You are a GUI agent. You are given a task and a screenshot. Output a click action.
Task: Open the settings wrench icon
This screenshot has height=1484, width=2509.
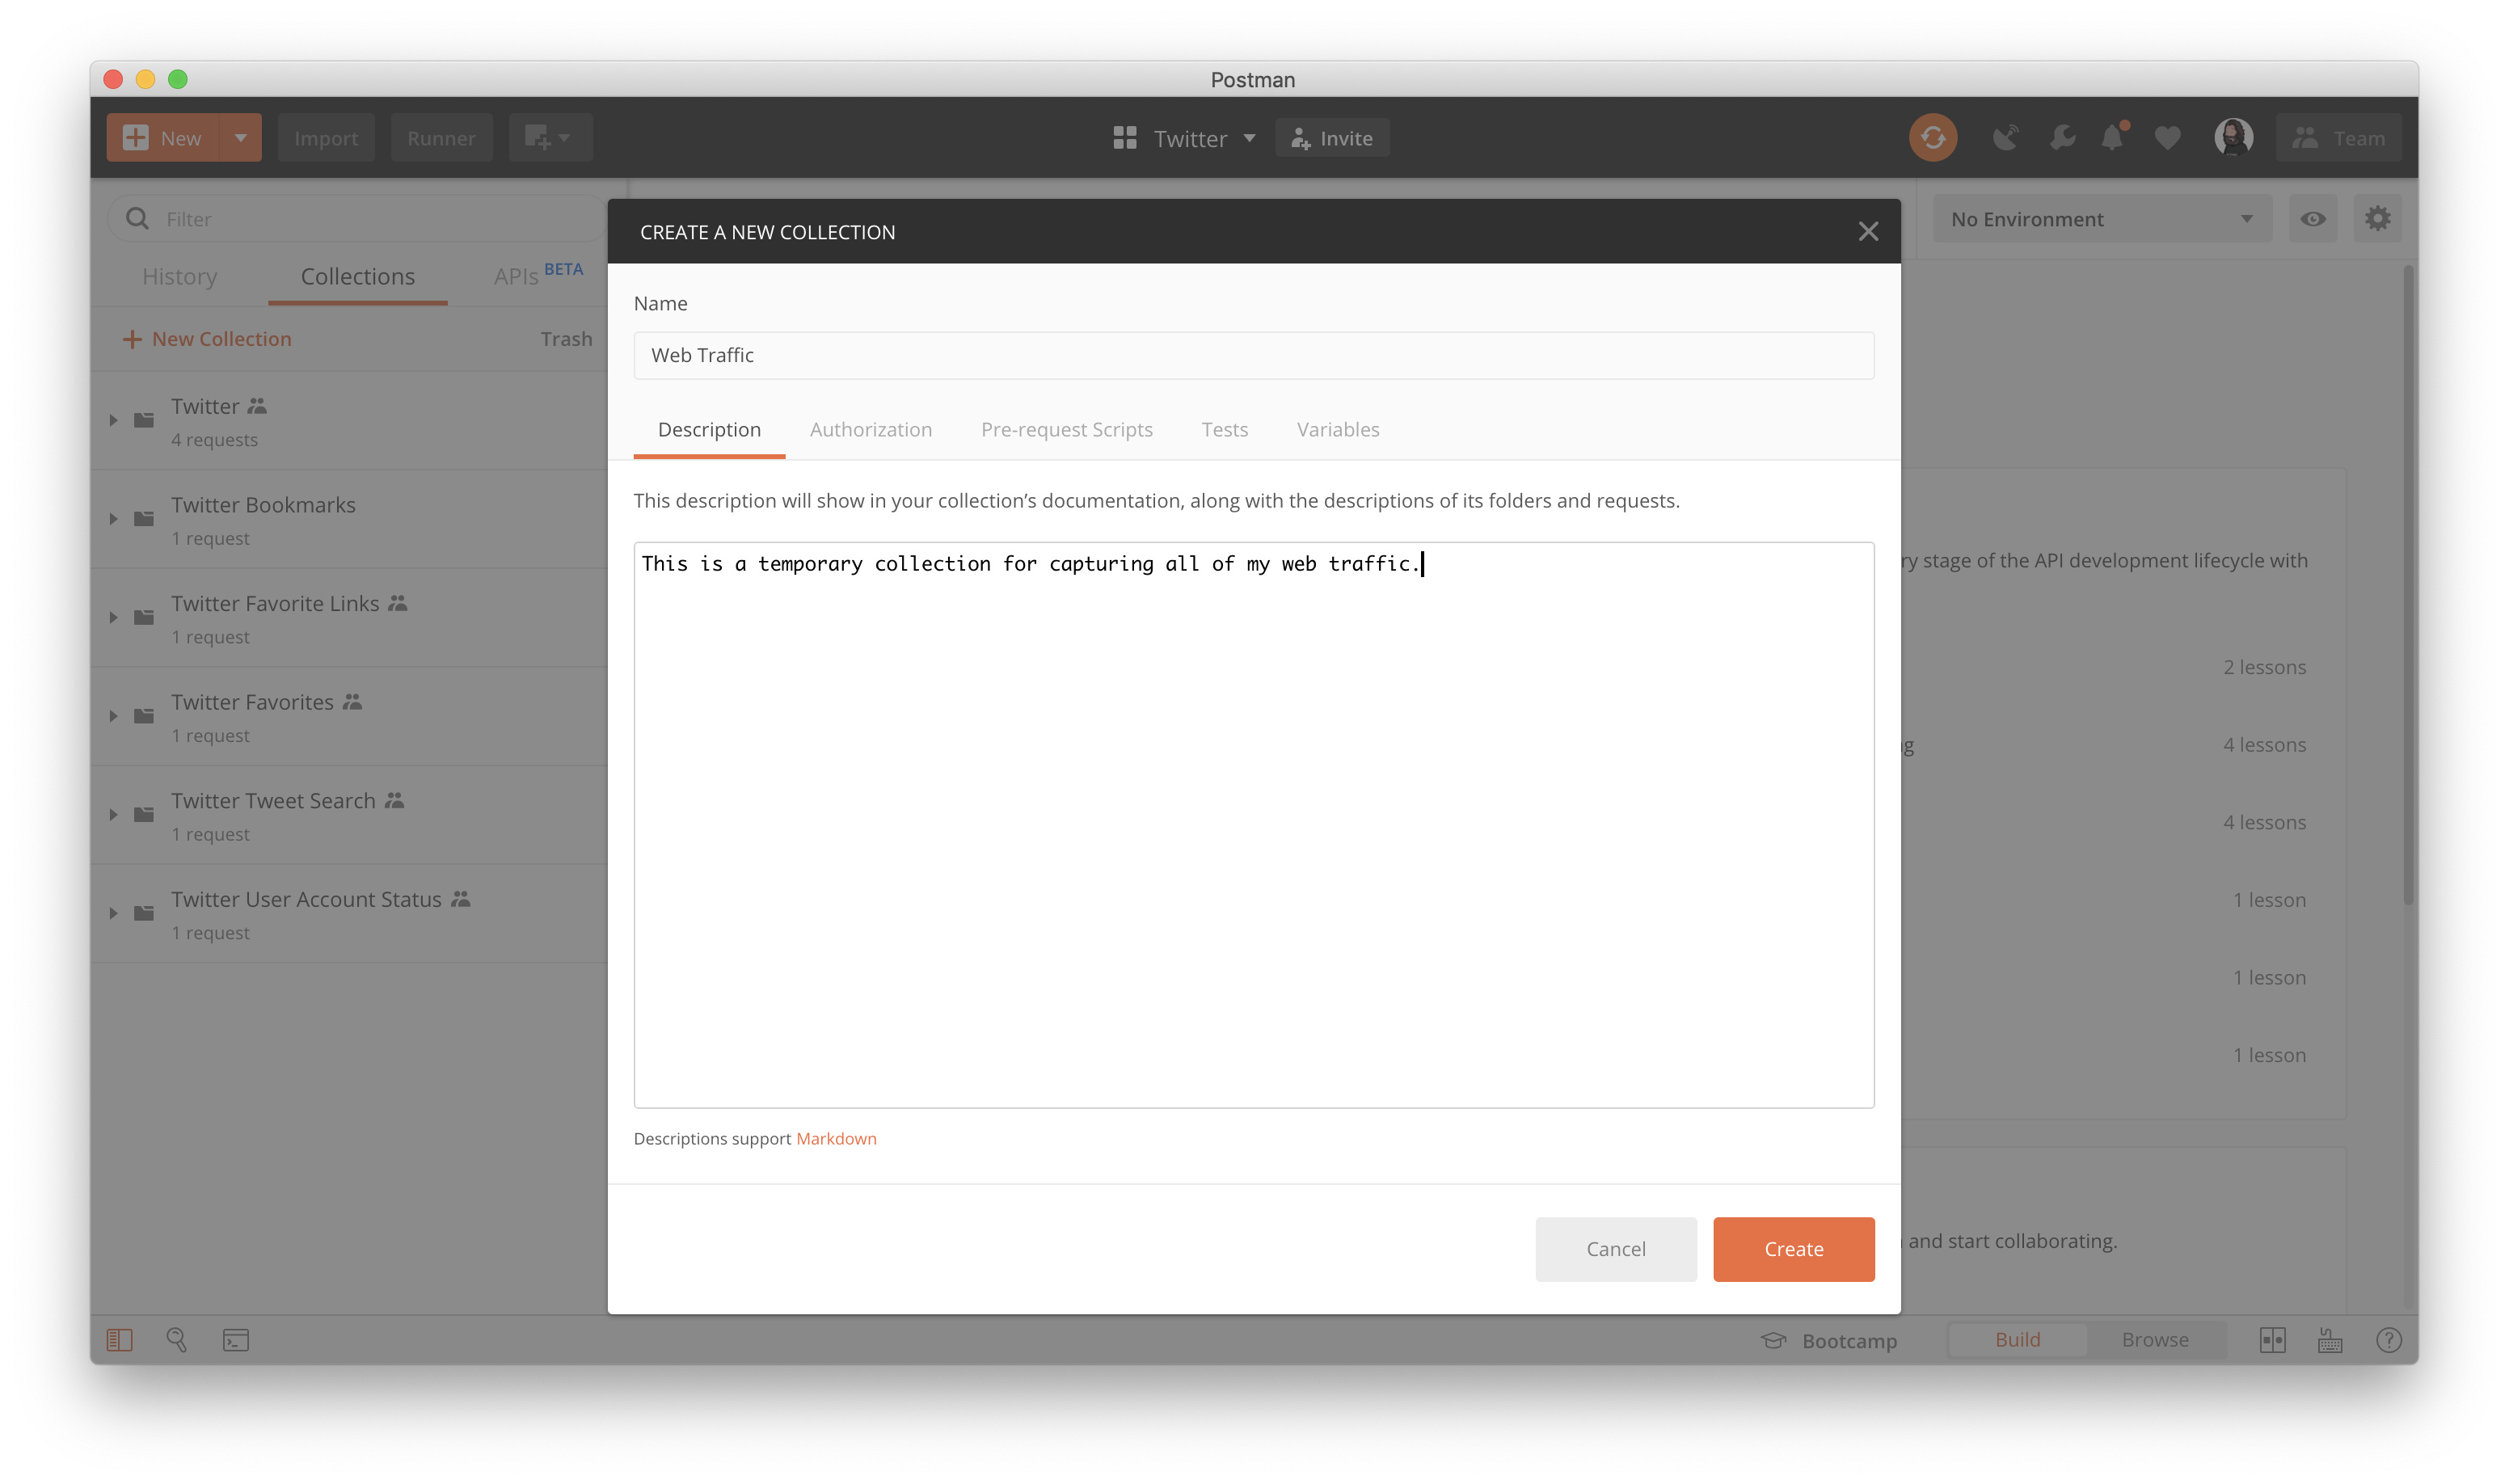[x=2062, y=138]
